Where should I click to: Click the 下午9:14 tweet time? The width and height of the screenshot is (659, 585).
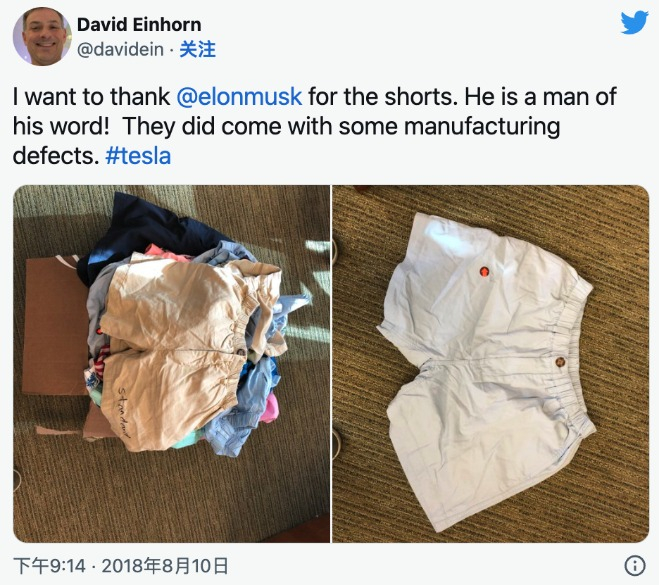coord(50,566)
